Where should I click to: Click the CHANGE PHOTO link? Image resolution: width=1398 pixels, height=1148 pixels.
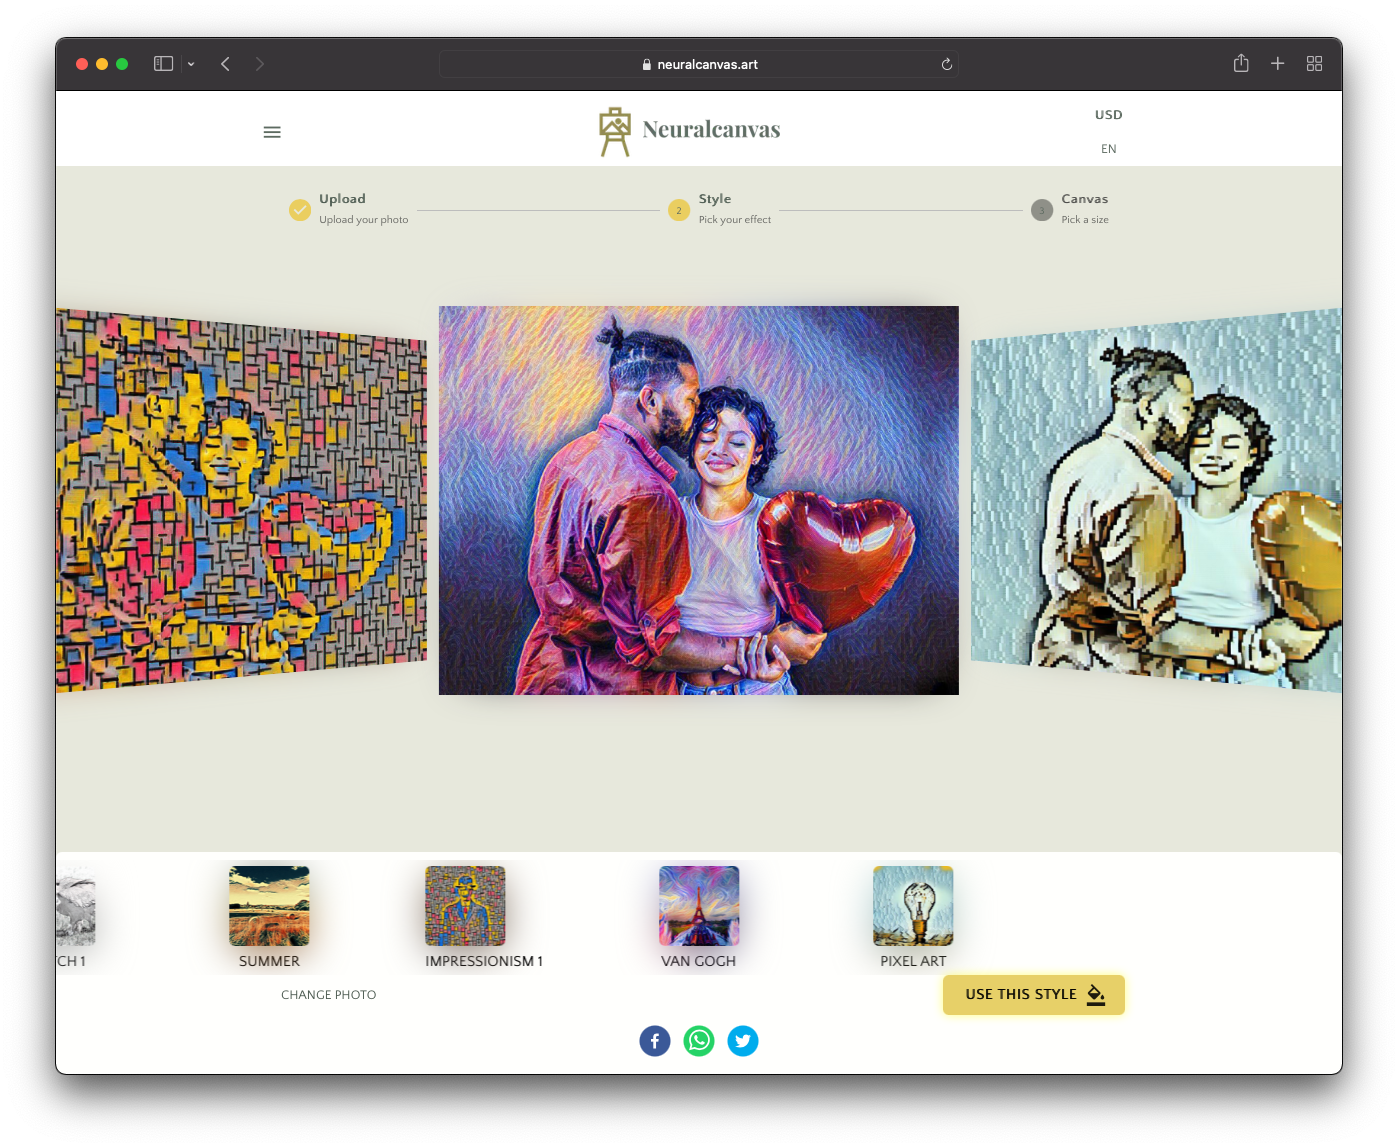tap(329, 994)
